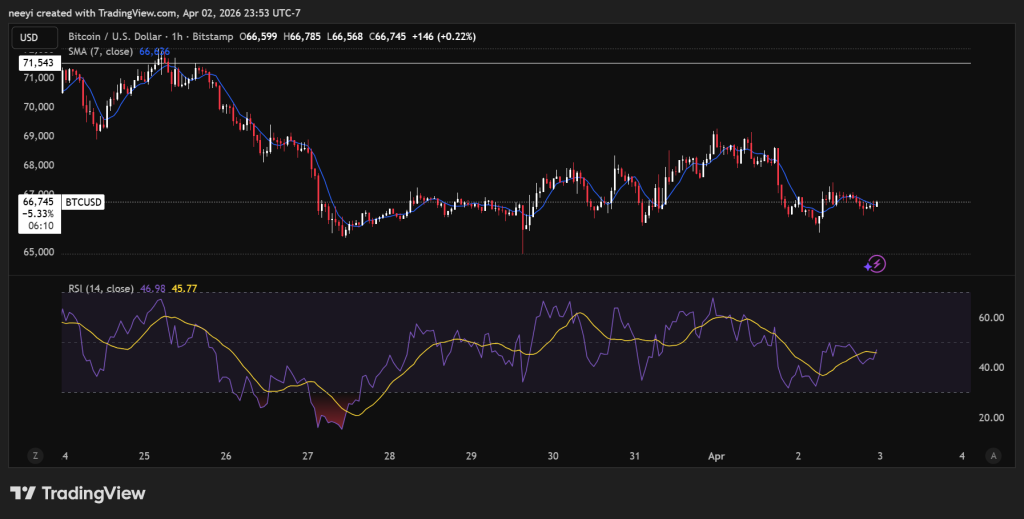
Task: Select the SMA (7, close) indicator legend
Action: (103, 51)
